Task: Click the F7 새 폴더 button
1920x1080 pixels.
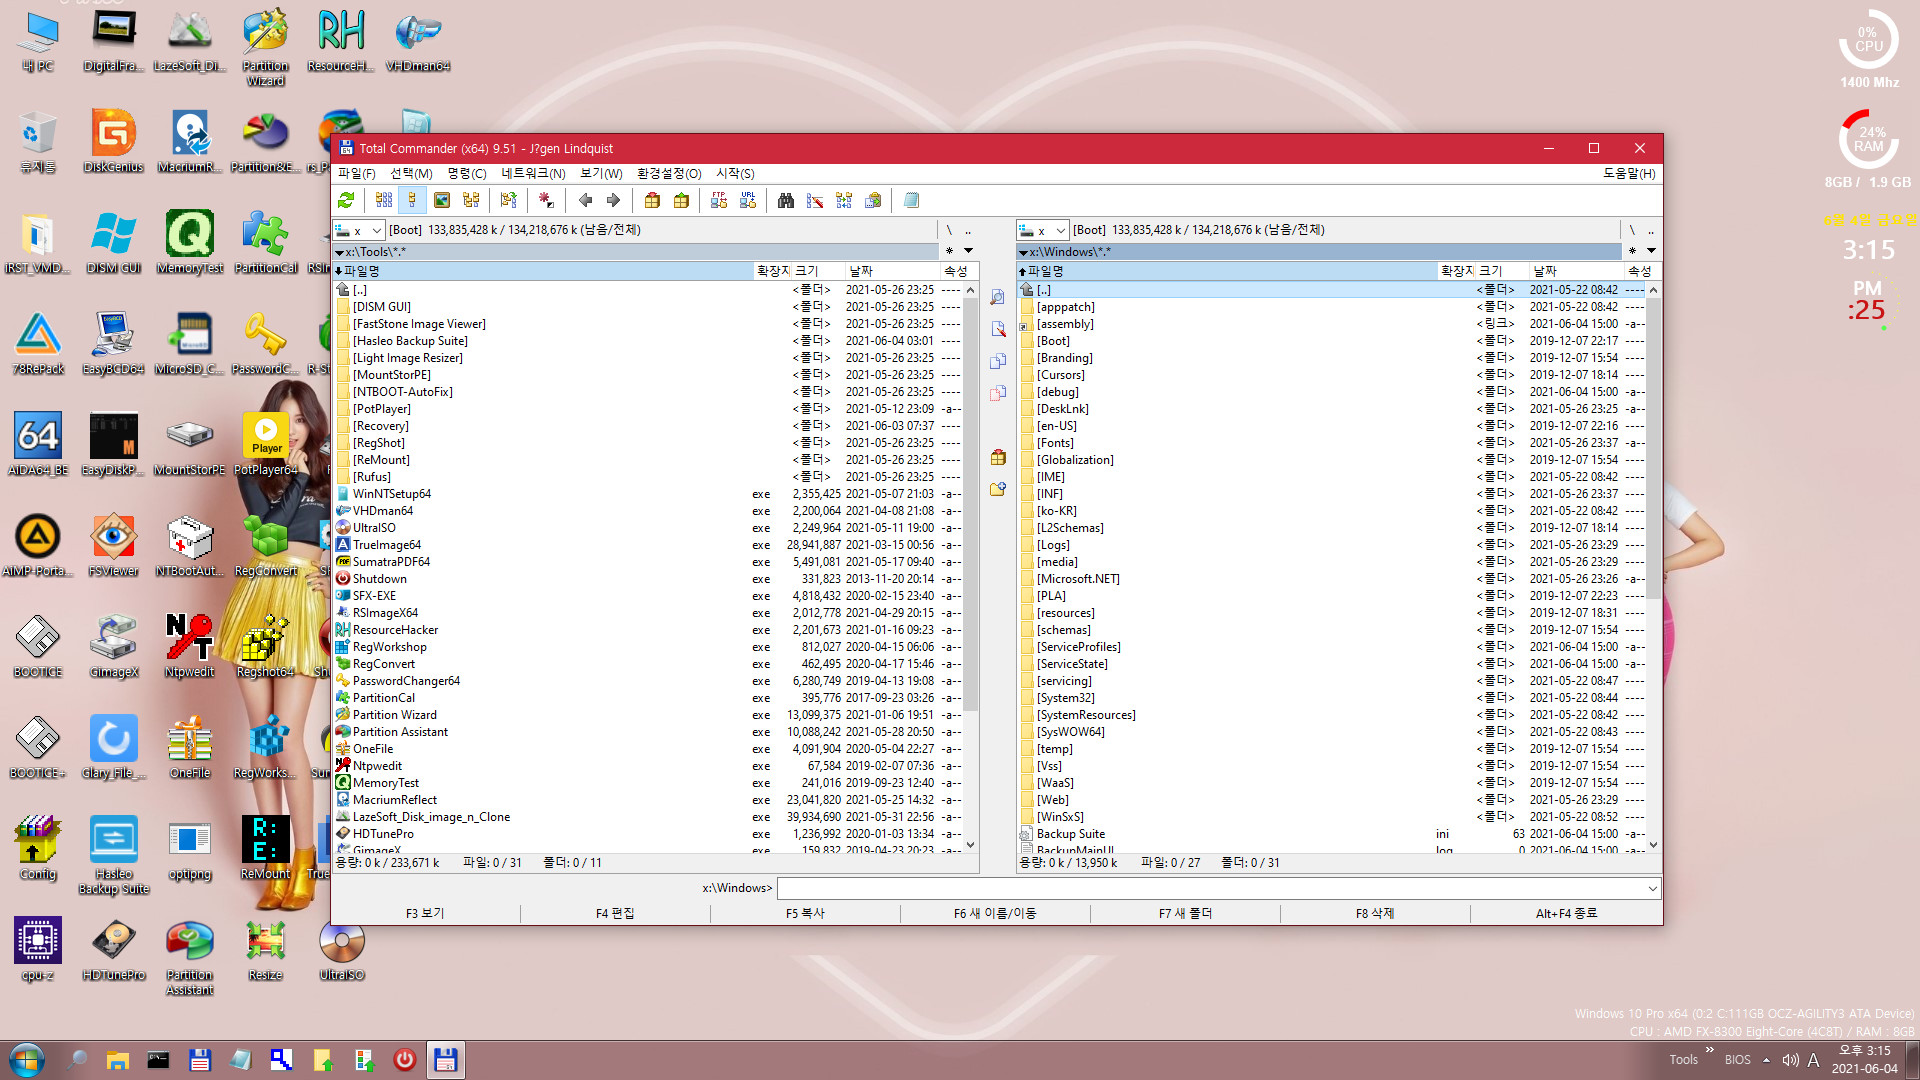Action: pos(1185,913)
